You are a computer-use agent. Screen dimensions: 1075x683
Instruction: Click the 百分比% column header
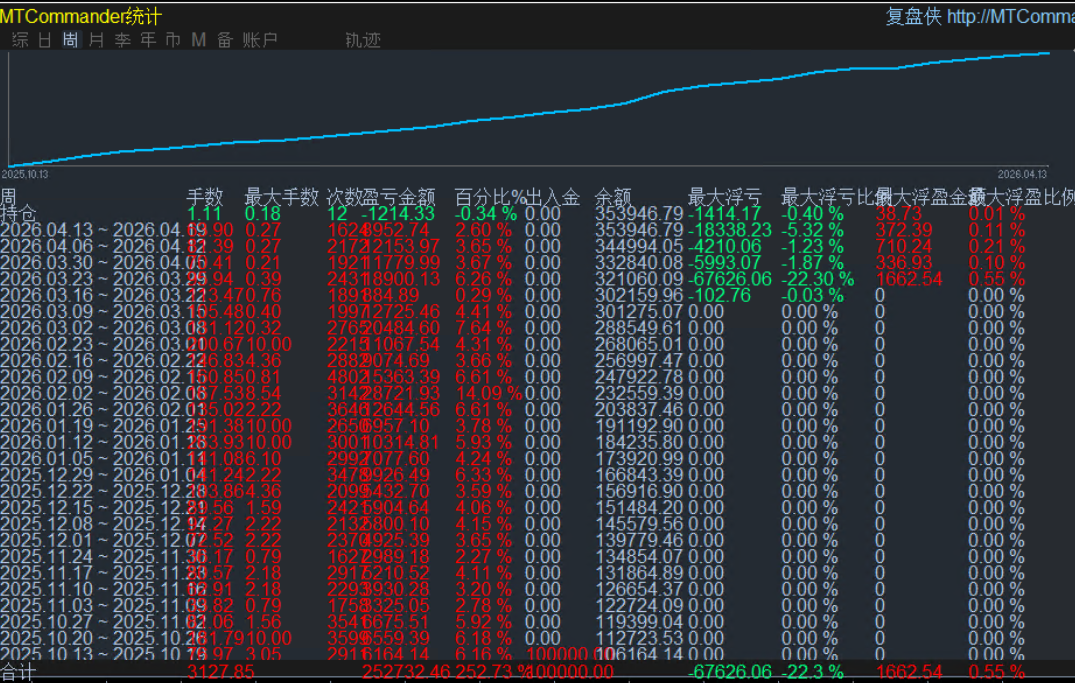point(490,197)
